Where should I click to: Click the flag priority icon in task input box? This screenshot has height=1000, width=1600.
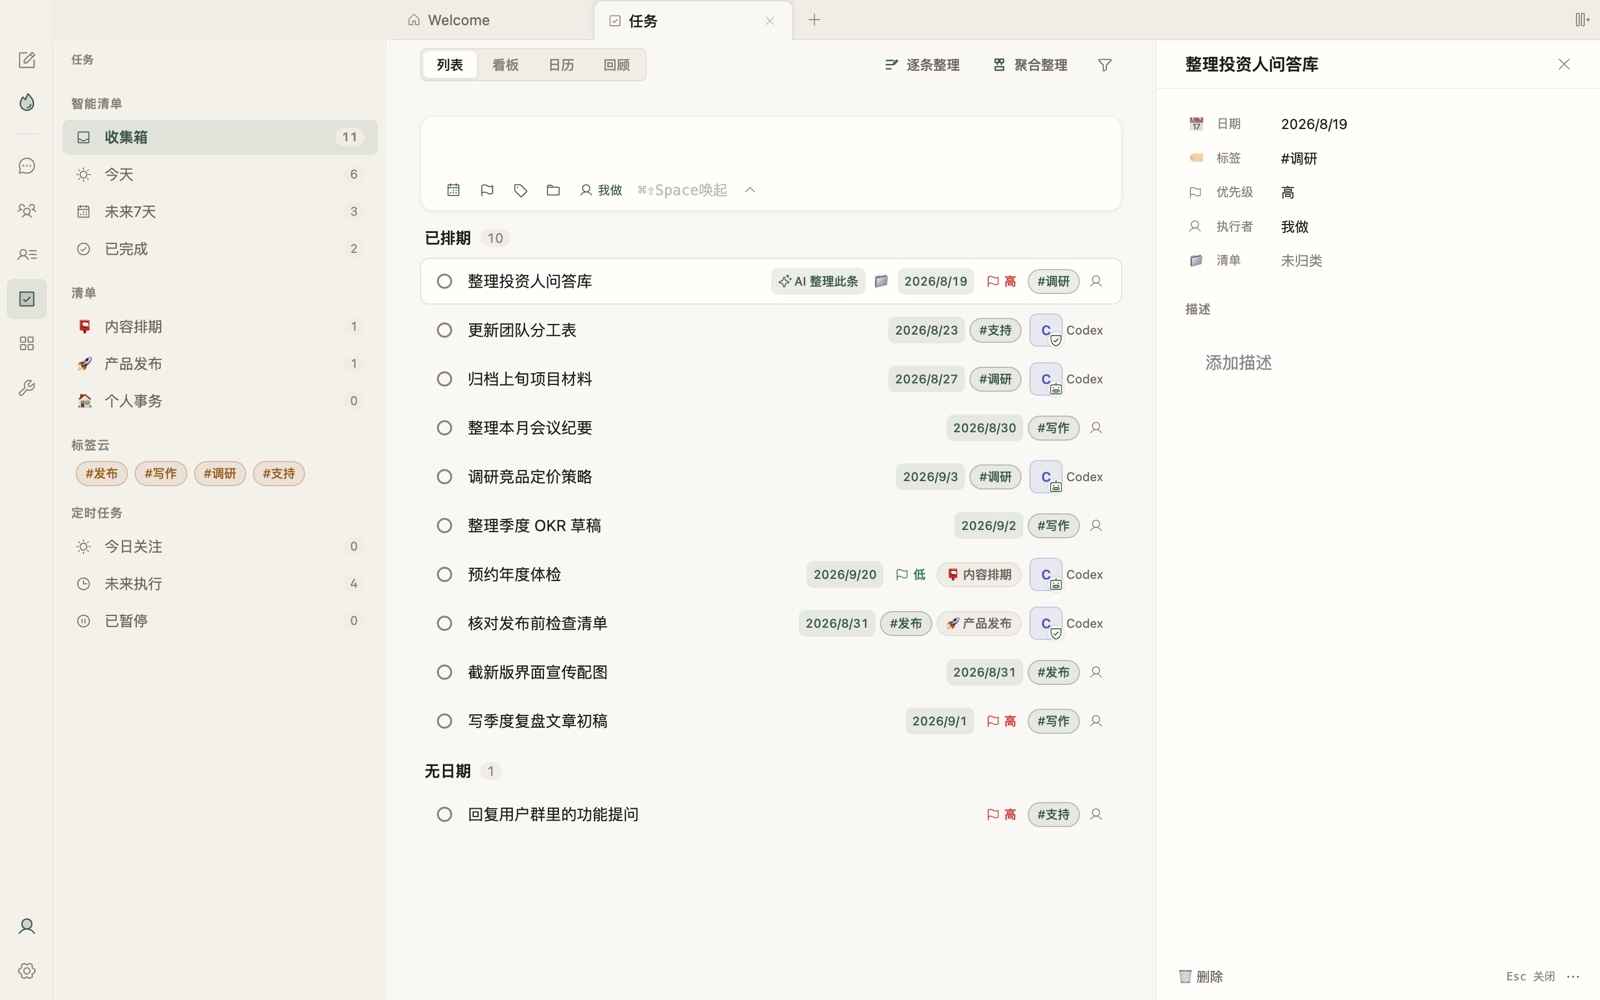(x=487, y=190)
